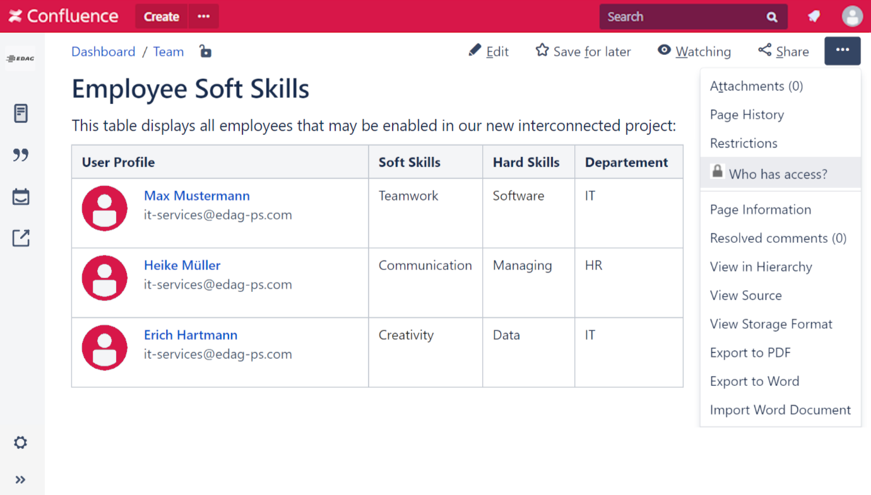This screenshot has height=495, width=871.
Task: Choose Page History menu entry
Action: (746, 115)
